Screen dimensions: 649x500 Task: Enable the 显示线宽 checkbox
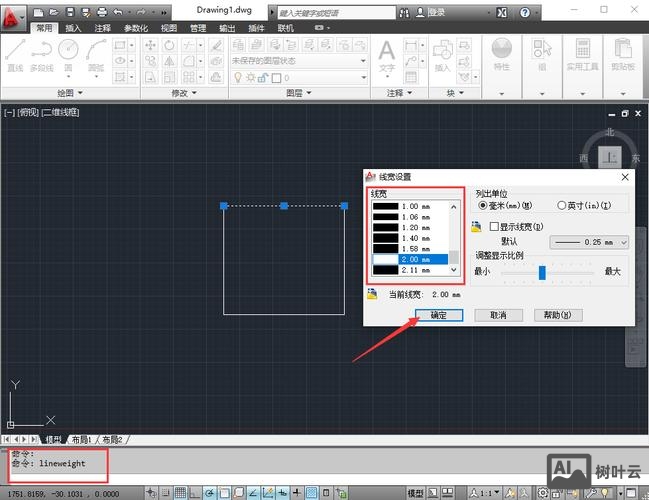click(494, 227)
